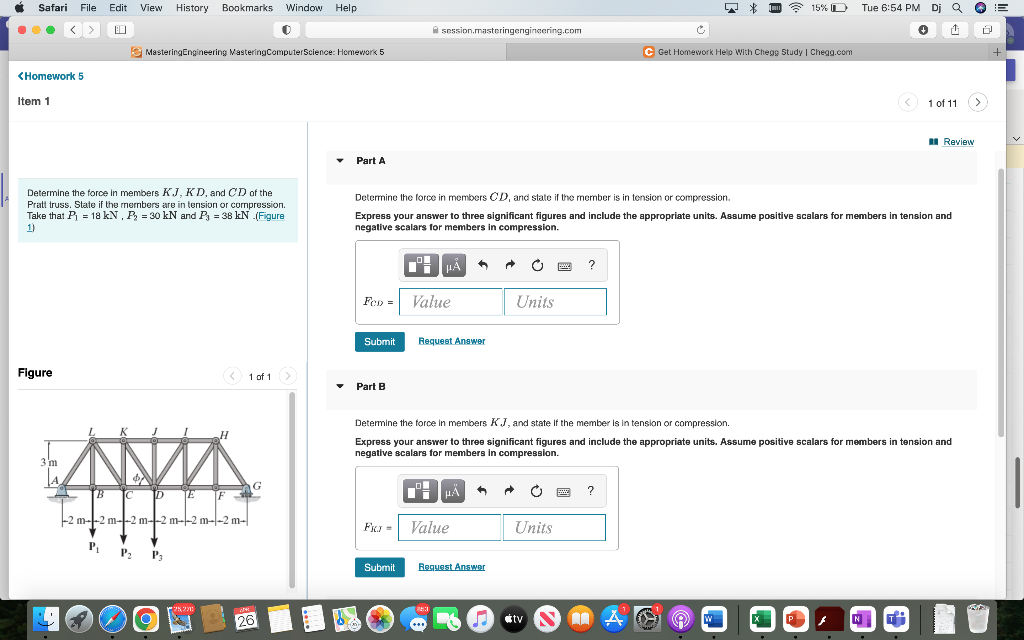Open templates tool in Part B toolbar
The image size is (1024, 640).
420,491
